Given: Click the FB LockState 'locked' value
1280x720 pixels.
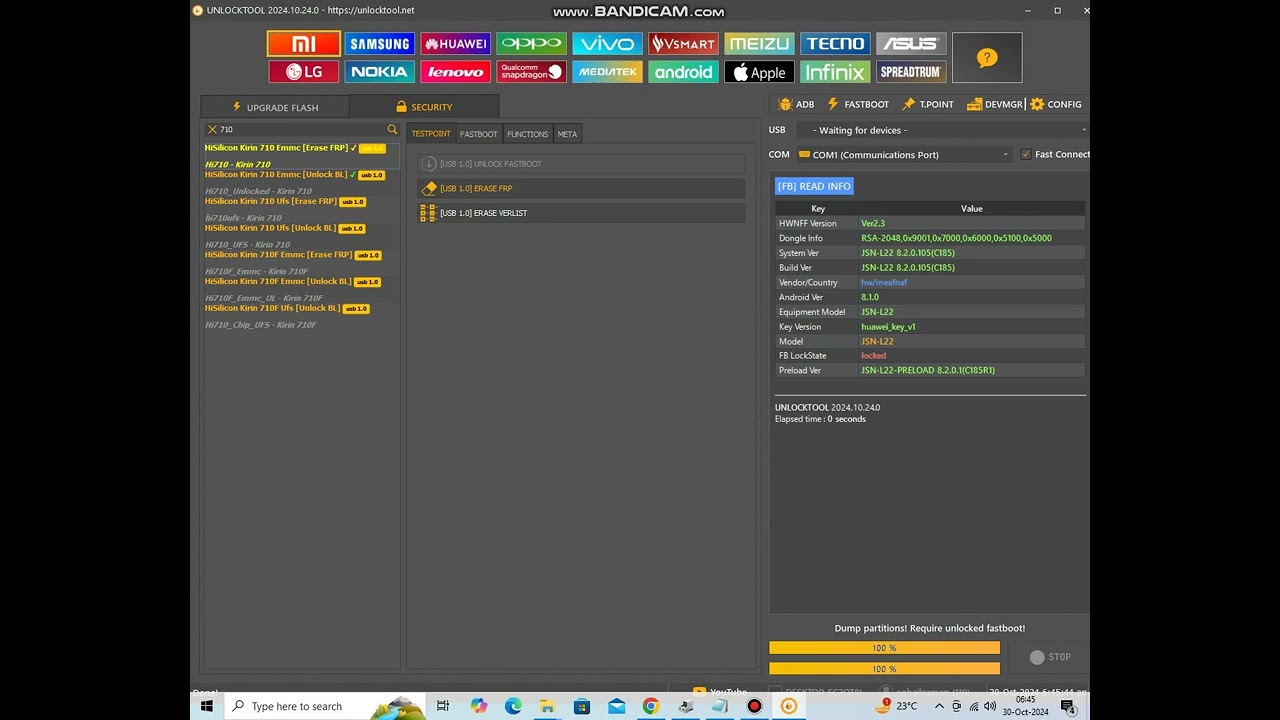Looking at the screenshot, I should click(x=873, y=356).
